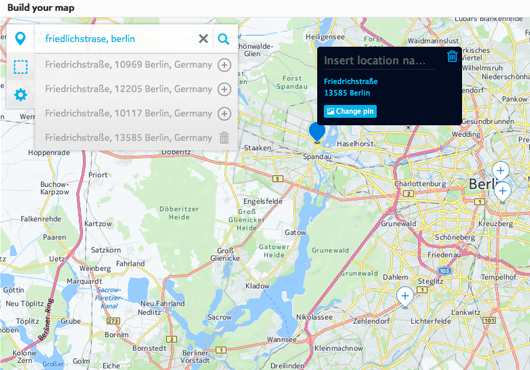Screen dimensions: 530x370
Task: Run search with magnifier icon
Action: pos(223,39)
